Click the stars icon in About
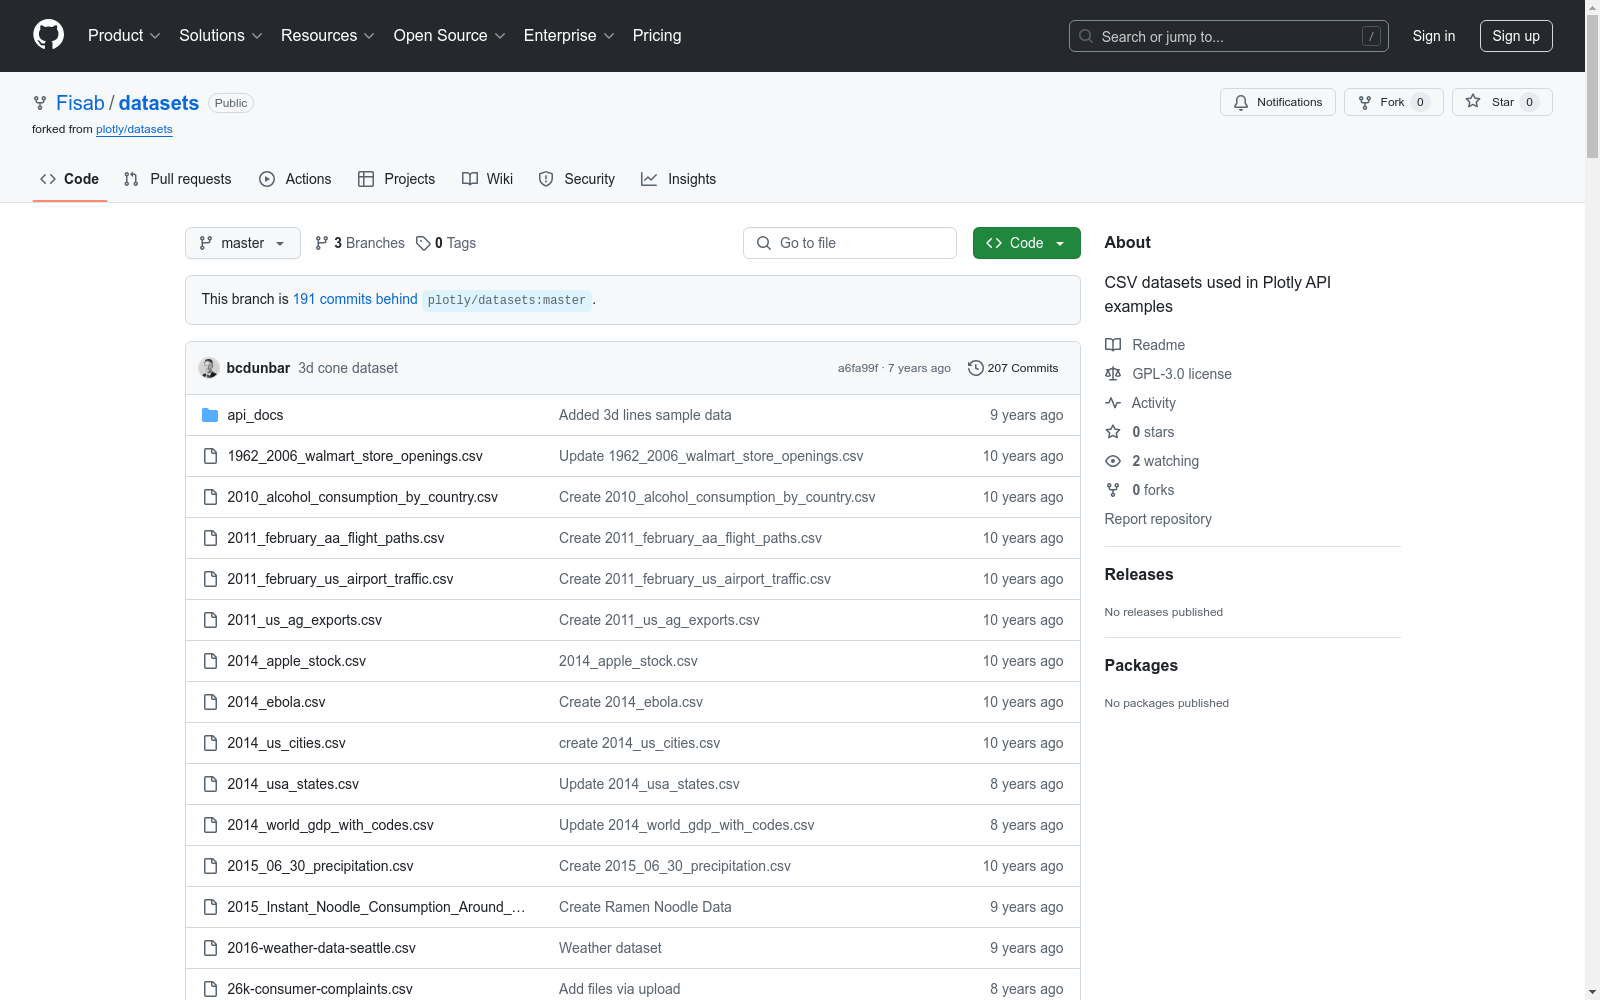 click(x=1113, y=432)
